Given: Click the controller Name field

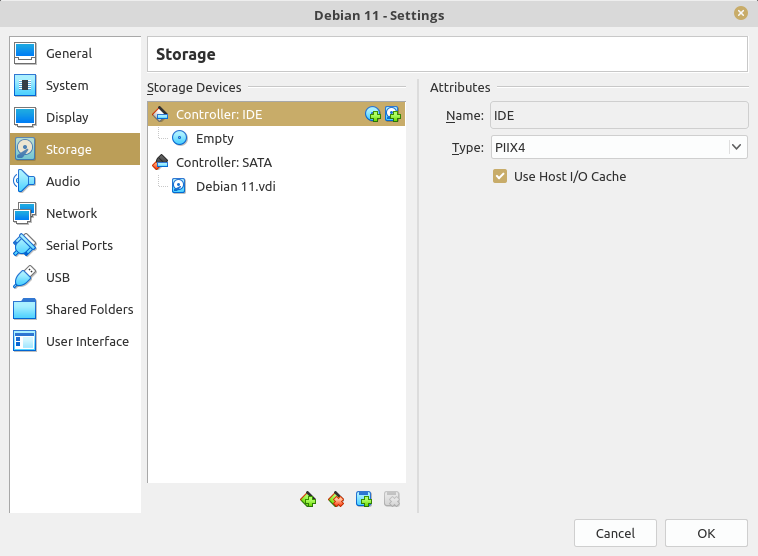Looking at the screenshot, I should click(x=619, y=116).
